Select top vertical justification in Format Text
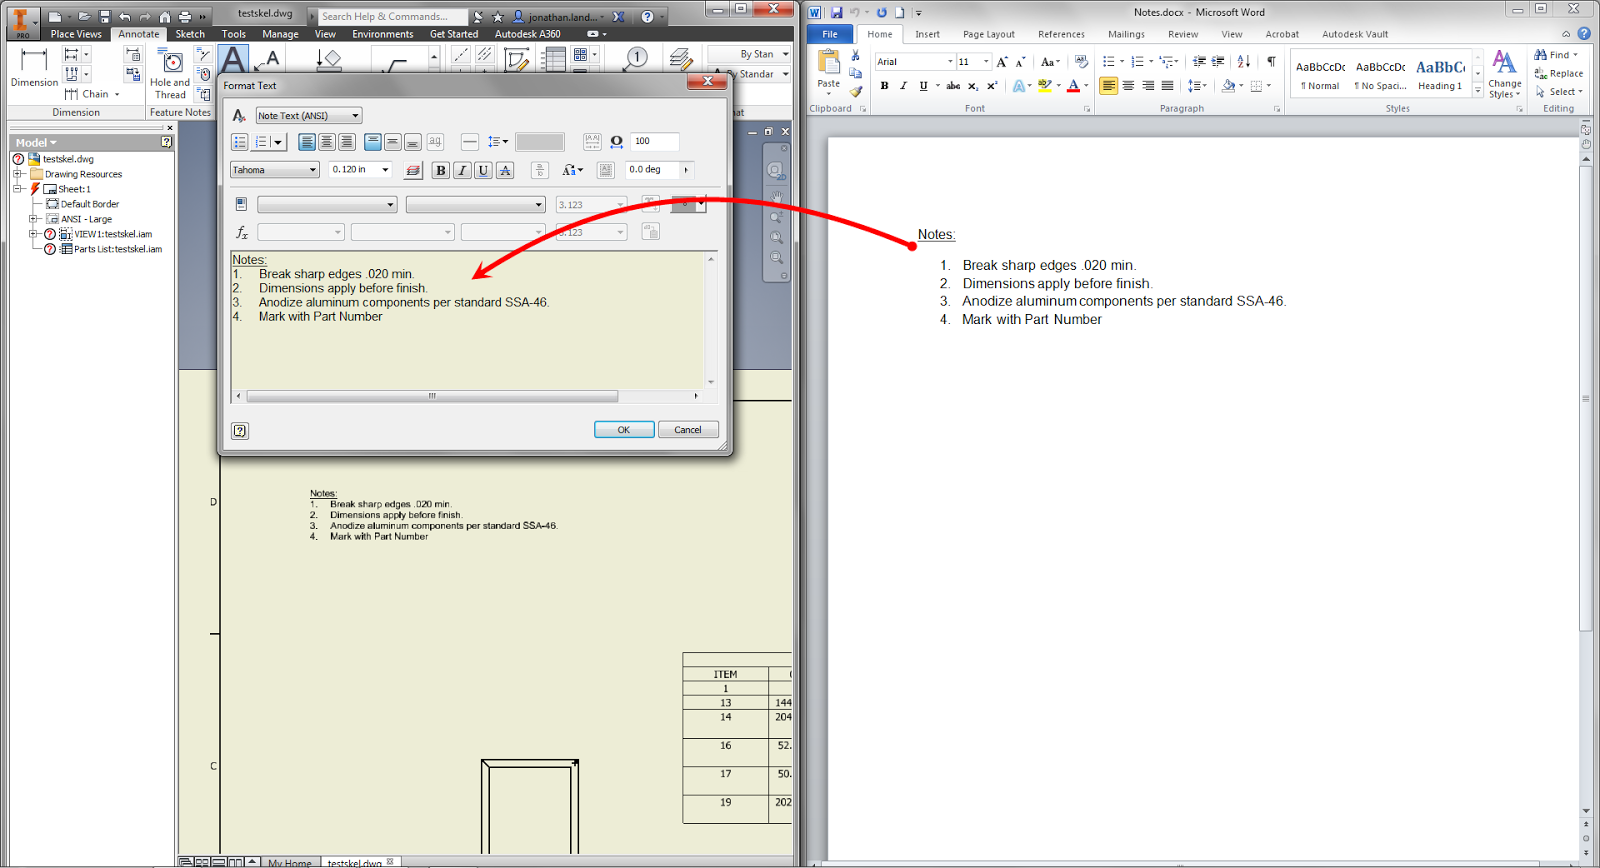This screenshot has width=1600, height=868. (x=373, y=142)
